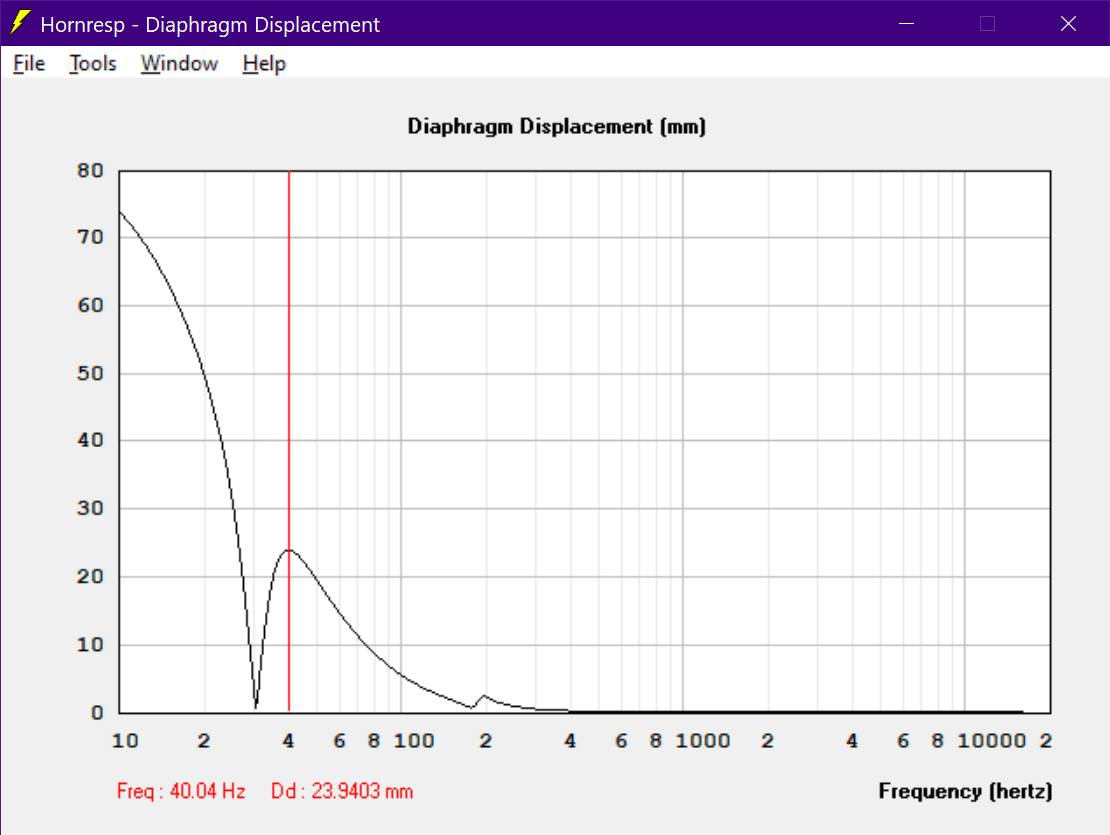Screen dimensions: 1110x835
Task: Click the Diaphragm Displacement (mm) chart title
Action: (x=556, y=127)
